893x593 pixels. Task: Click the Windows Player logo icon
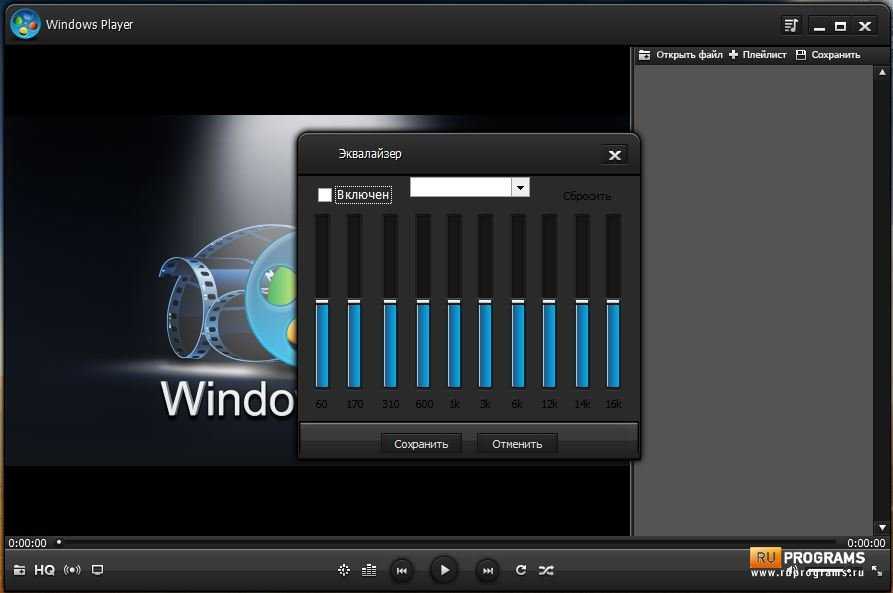(25, 24)
